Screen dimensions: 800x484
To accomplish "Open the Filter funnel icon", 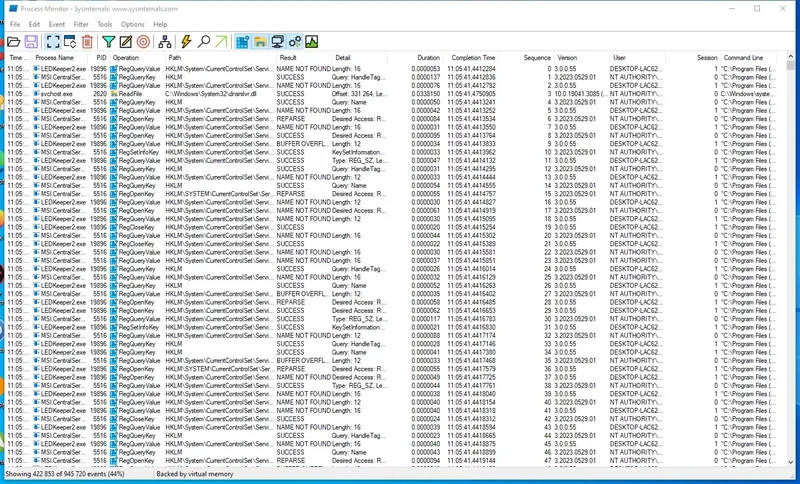I will tap(108, 42).
